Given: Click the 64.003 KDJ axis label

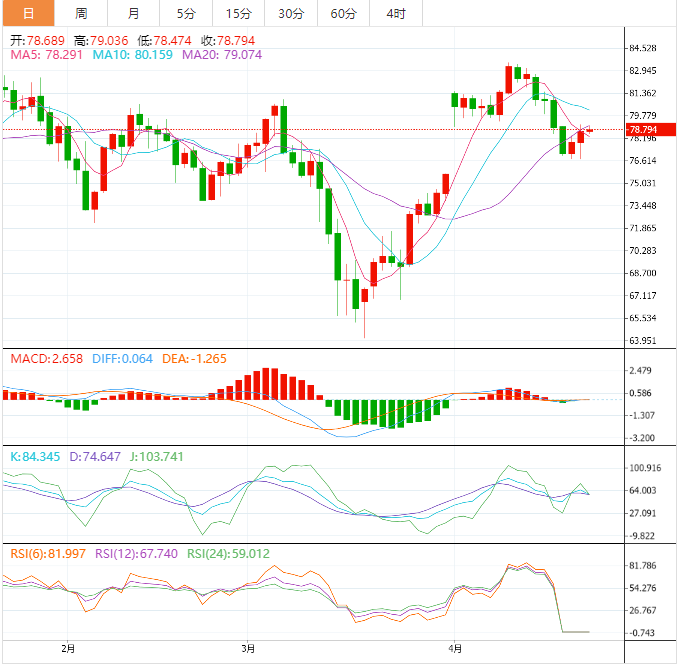Looking at the screenshot, I should coord(643,490).
